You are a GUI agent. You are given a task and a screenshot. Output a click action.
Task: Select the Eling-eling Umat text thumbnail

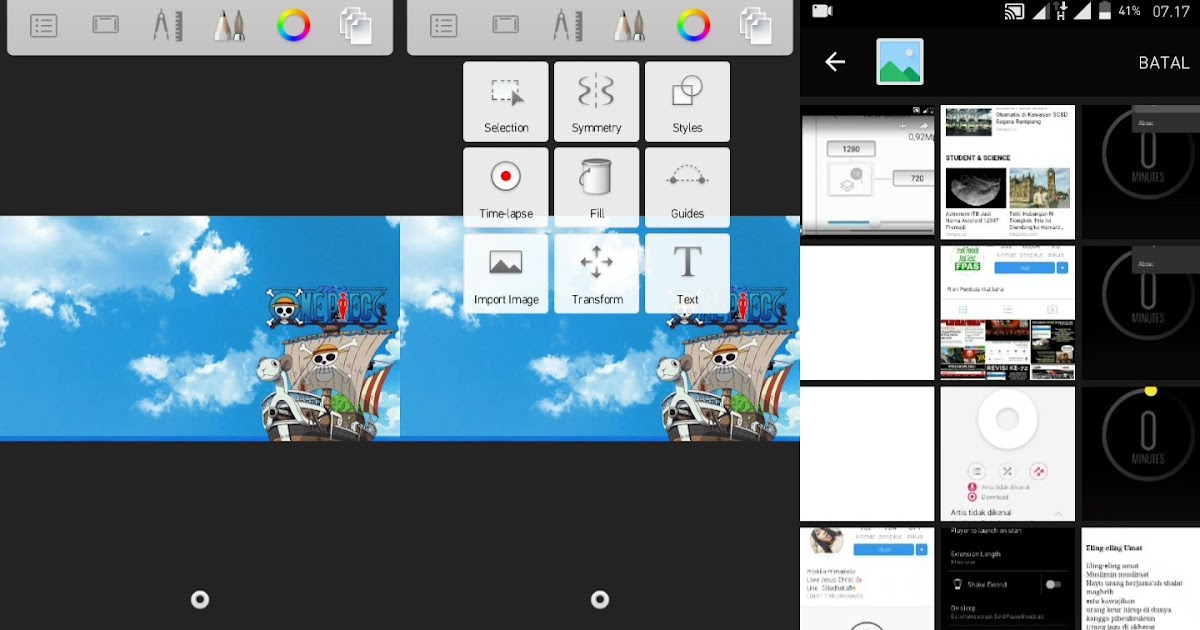point(1140,579)
